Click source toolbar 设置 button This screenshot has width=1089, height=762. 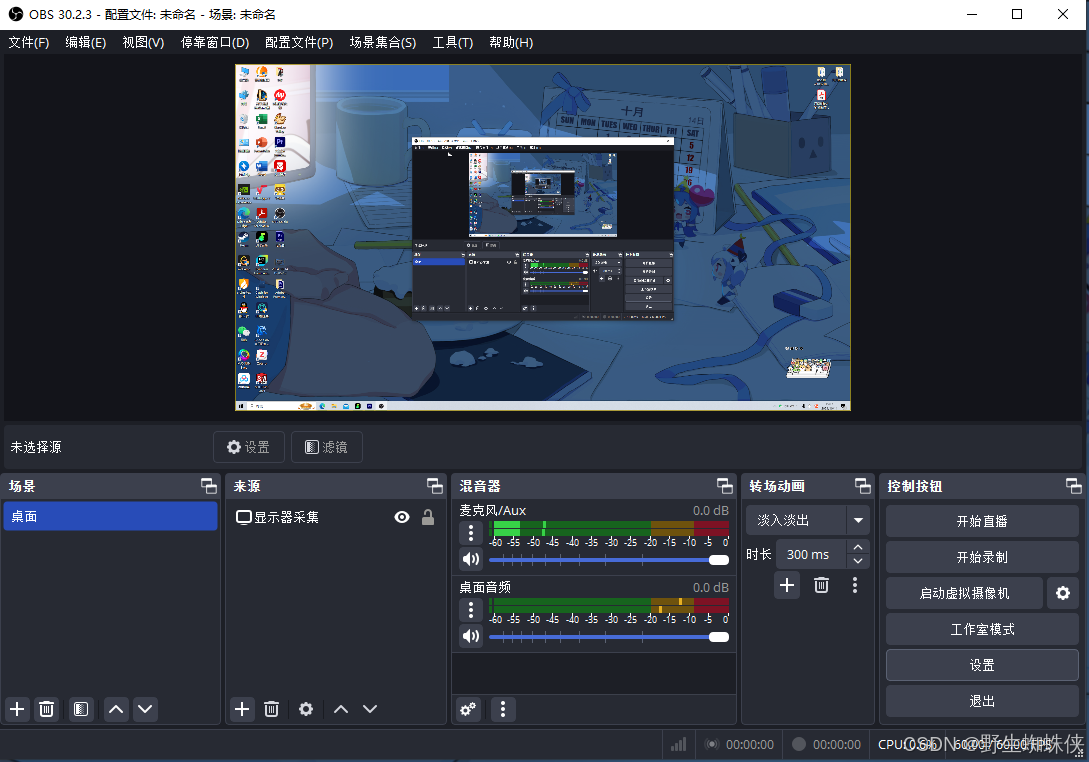pyautogui.click(x=249, y=447)
